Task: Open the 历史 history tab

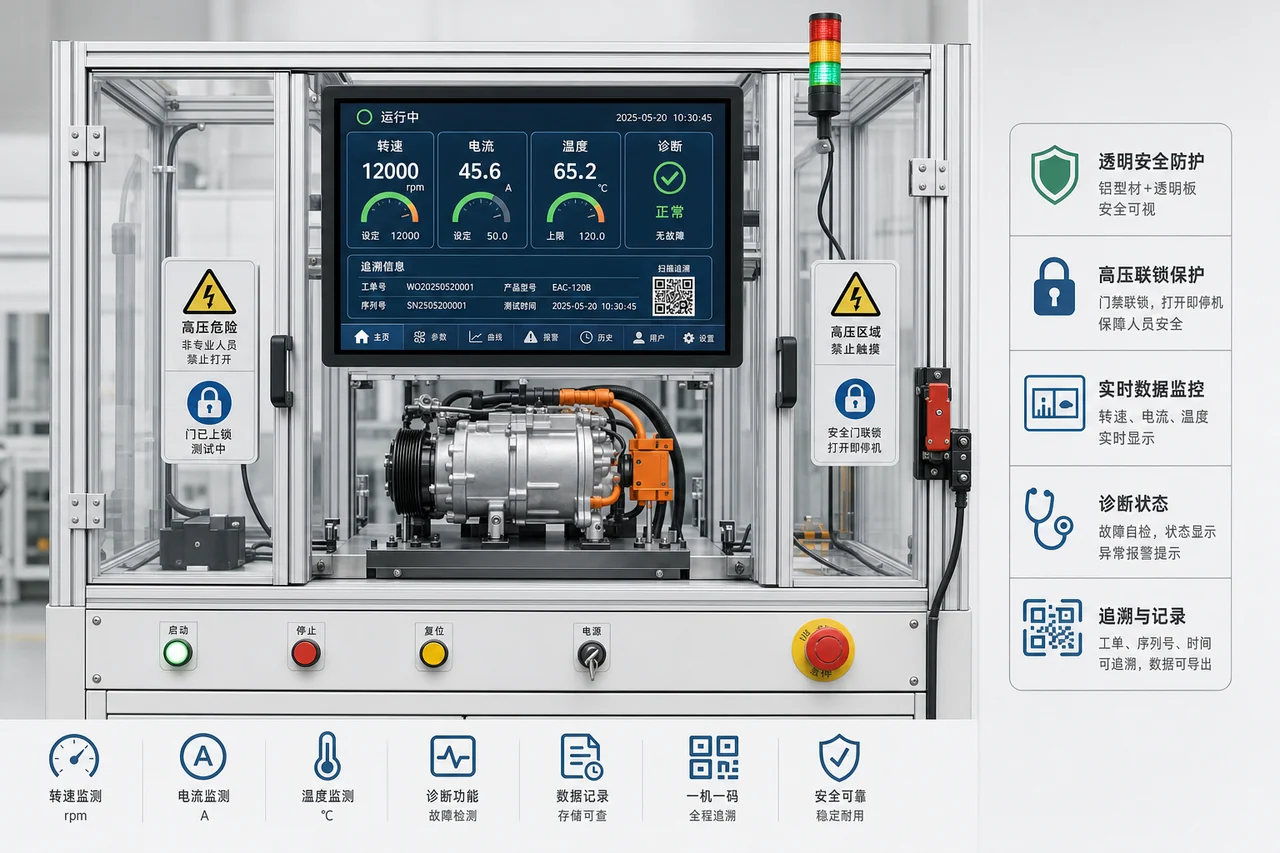Action: coord(596,338)
